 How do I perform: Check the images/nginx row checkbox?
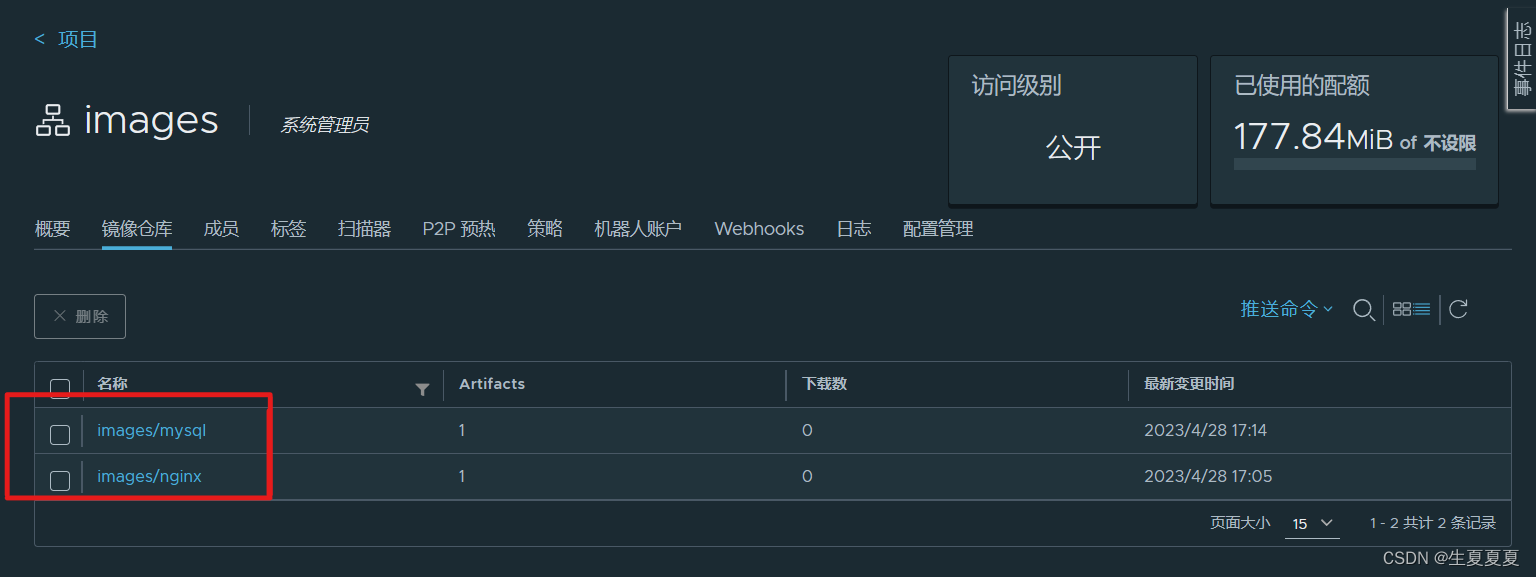tap(59, 480)
